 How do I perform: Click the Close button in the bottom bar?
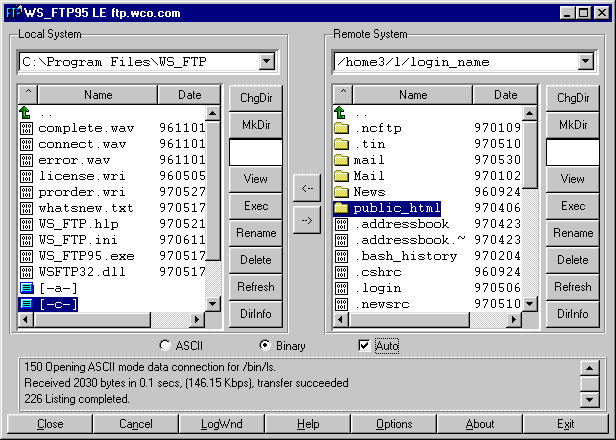pos(50,424)
